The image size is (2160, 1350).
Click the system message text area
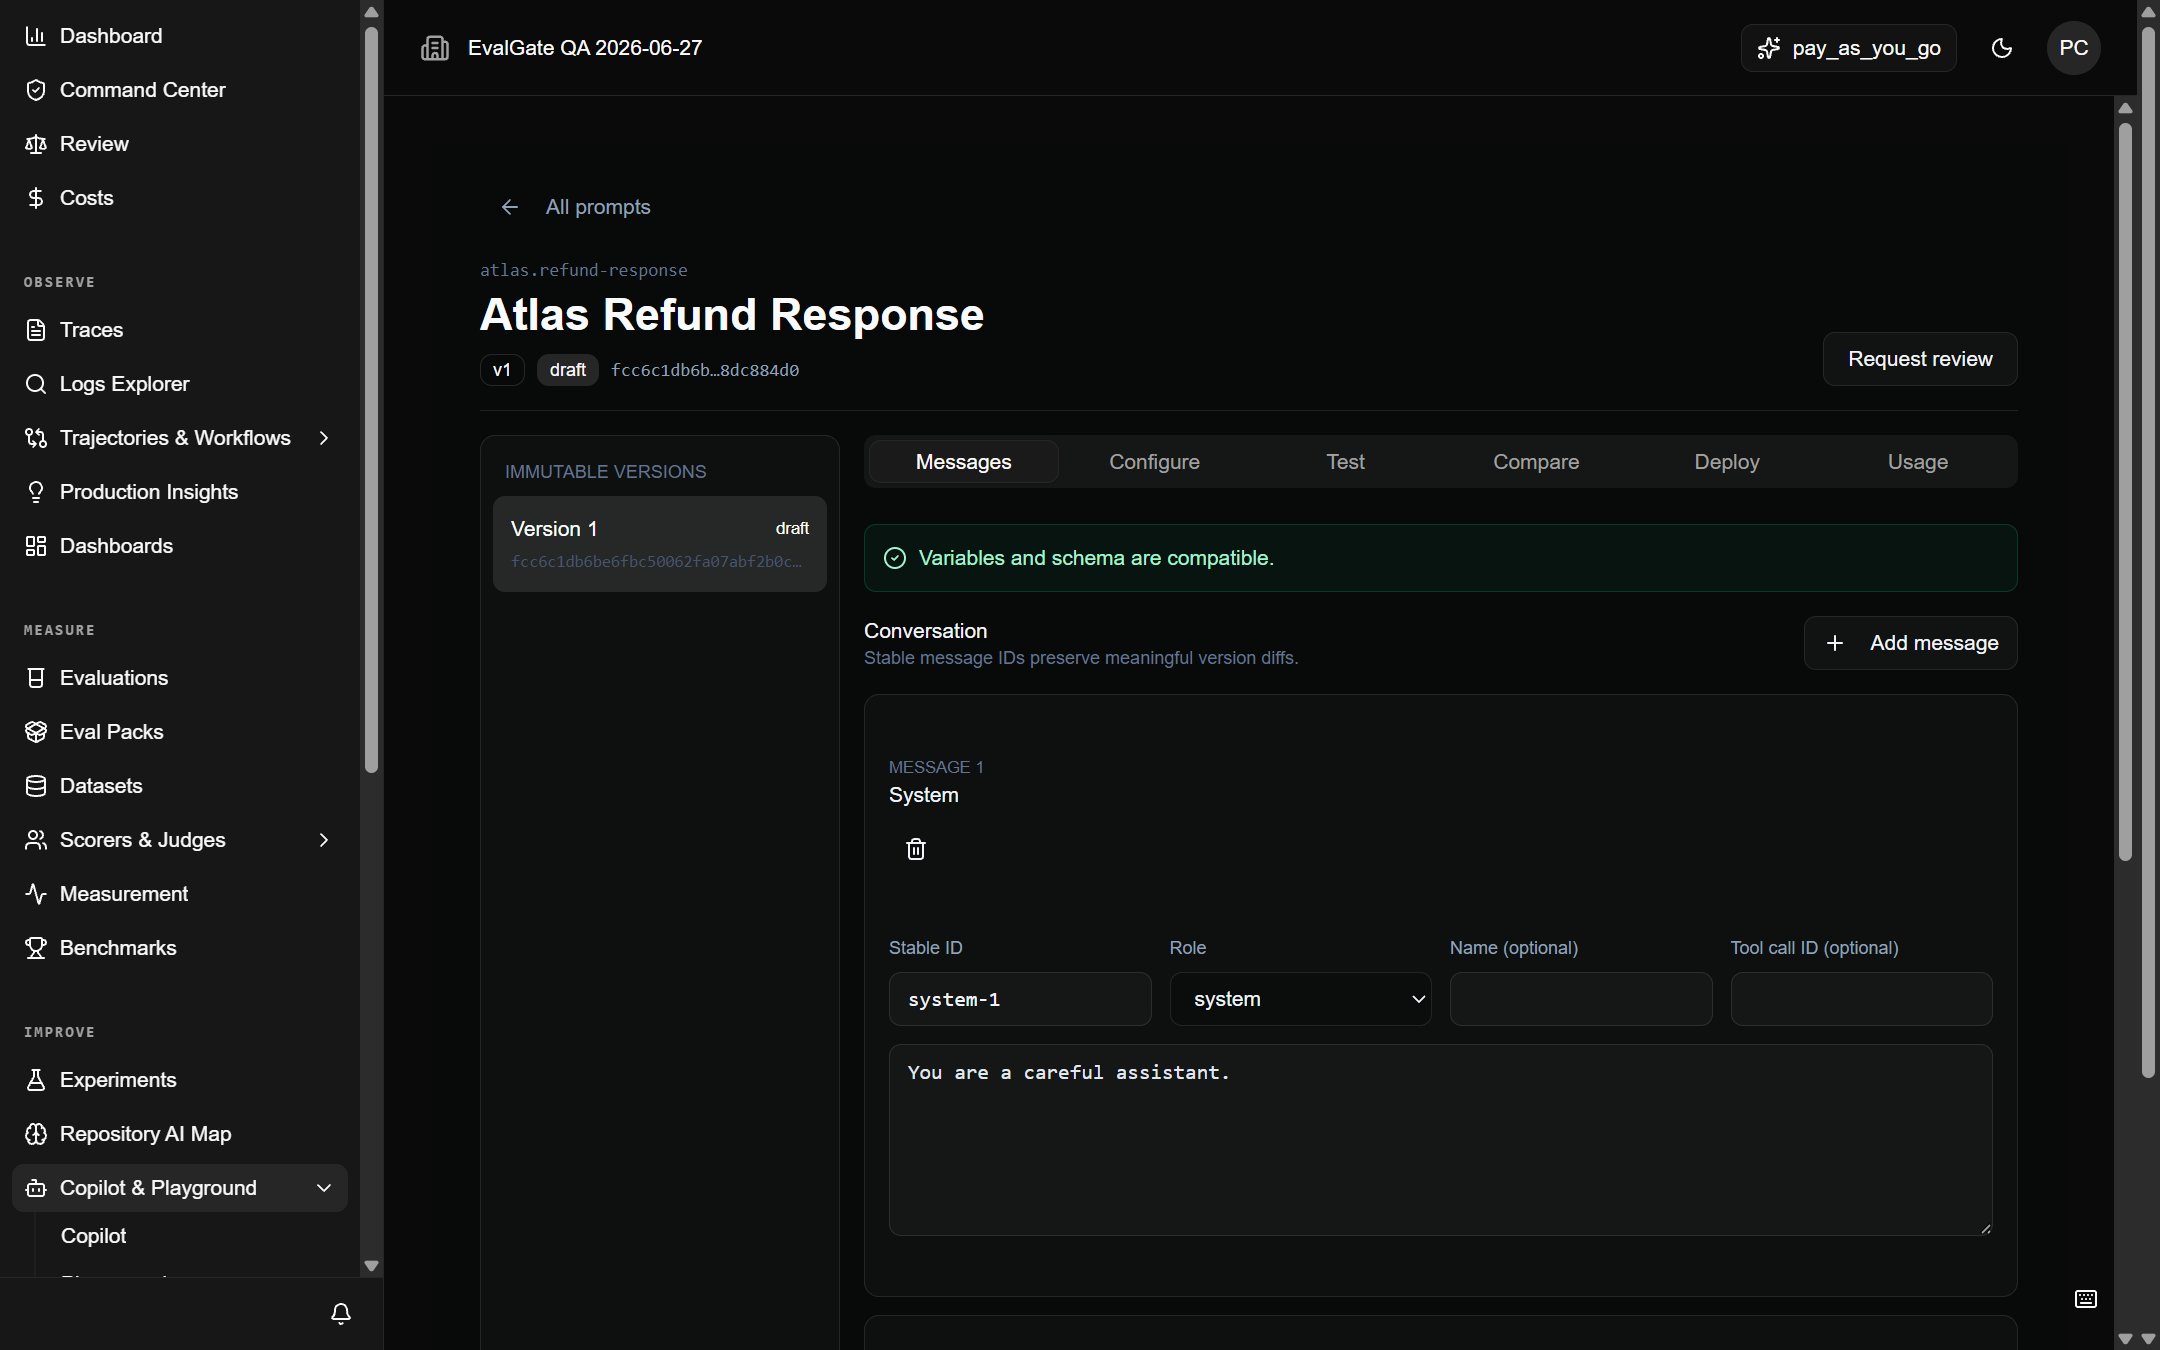[x=1441, y=1140]
